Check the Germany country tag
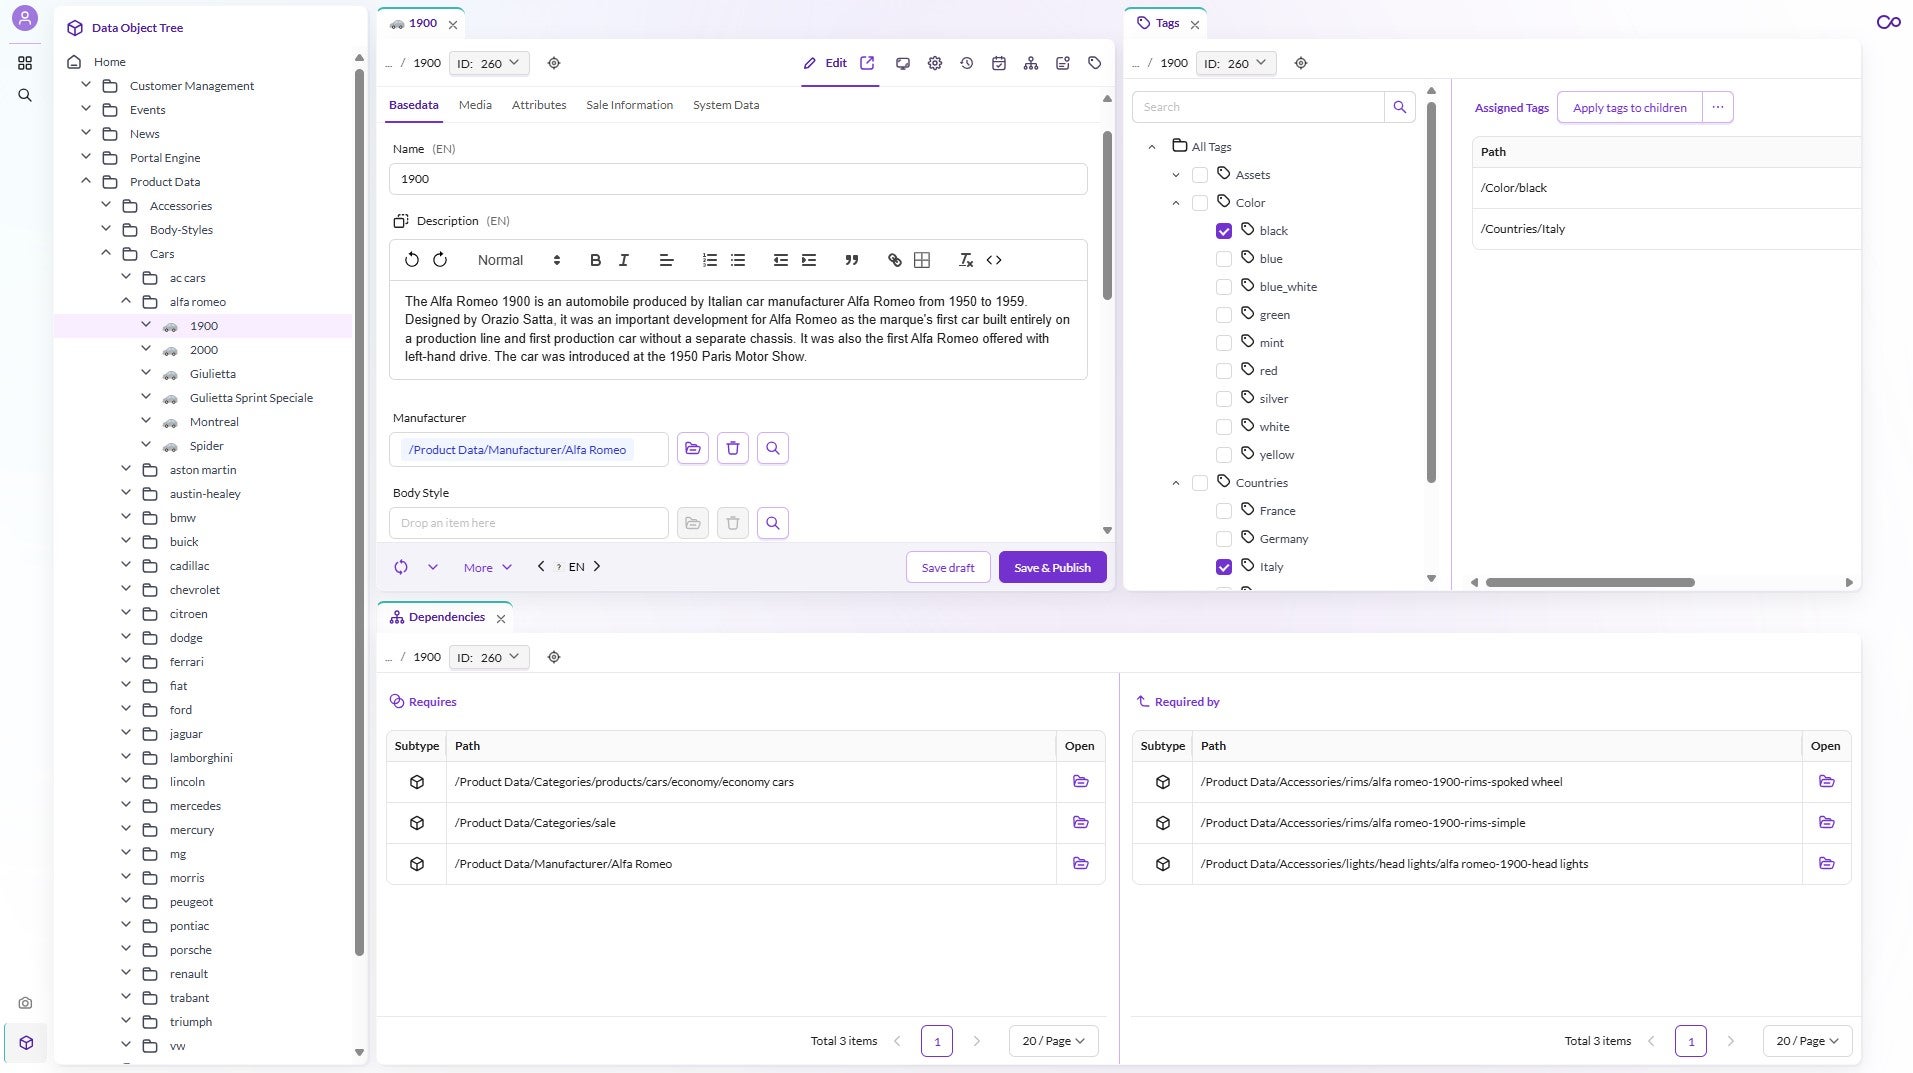Viewport: 1913px width, 1073px height. 1224,539
